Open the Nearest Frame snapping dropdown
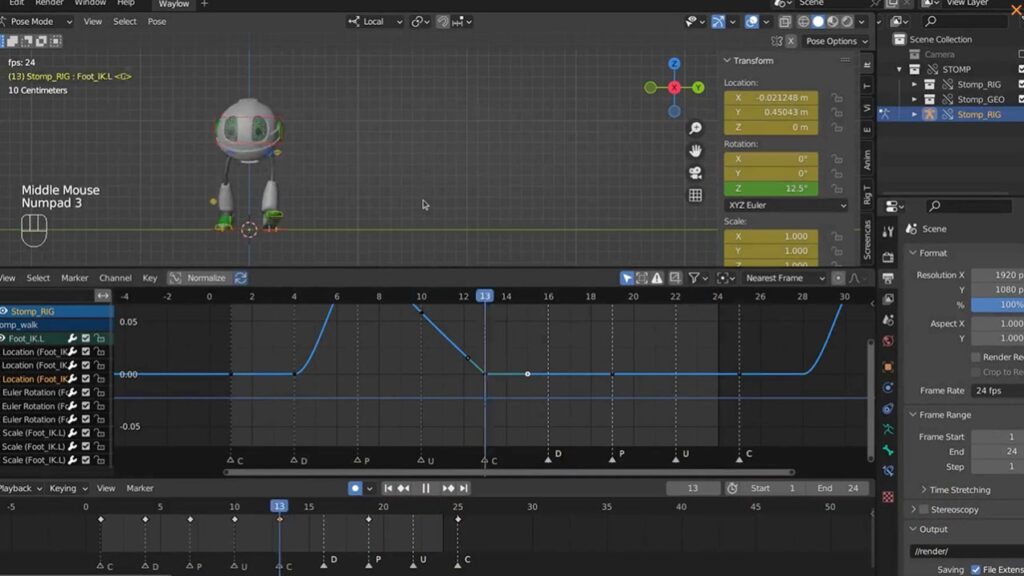 pos(784,278)
